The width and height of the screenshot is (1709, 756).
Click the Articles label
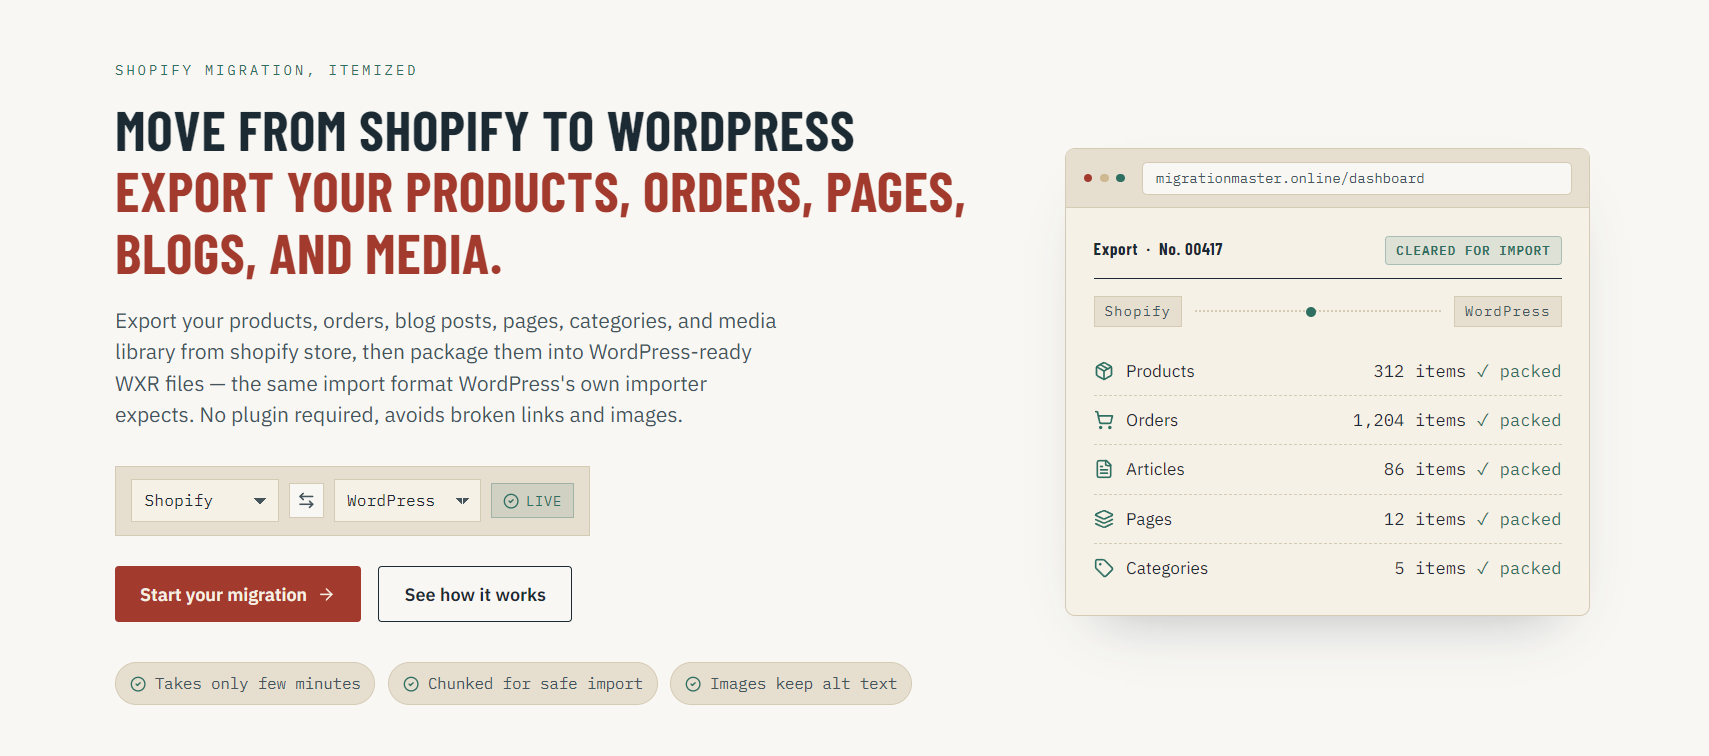[x=1155, y=469]
